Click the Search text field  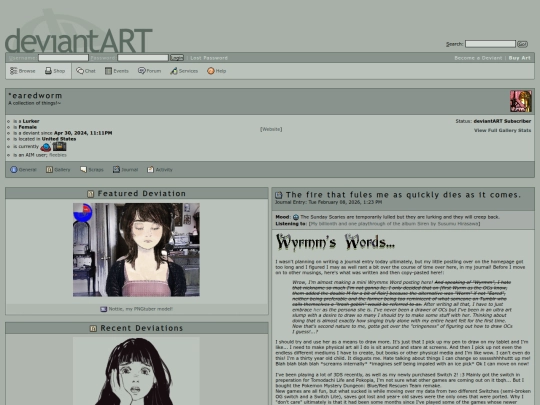tap(490, 44)
